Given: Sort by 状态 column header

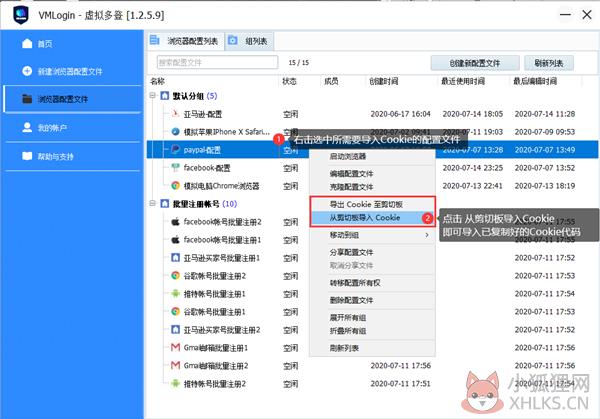Looking at the screenshot, I should (x=289, y=81).
